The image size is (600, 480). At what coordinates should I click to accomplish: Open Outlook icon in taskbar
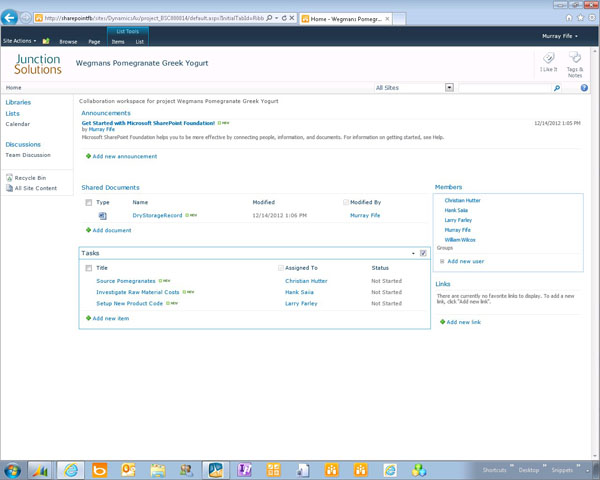(128, 470)
